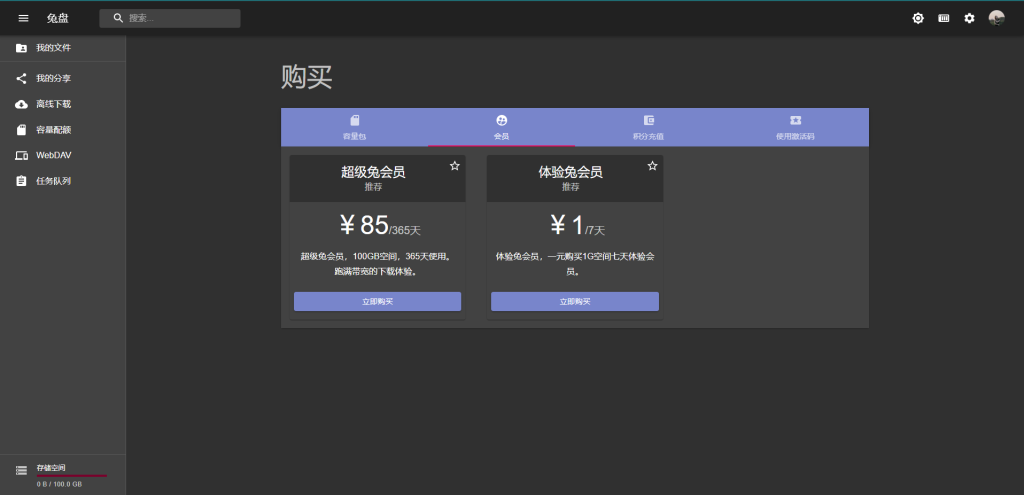
Task: Open the user avatar menu
Action: point(996,18)
